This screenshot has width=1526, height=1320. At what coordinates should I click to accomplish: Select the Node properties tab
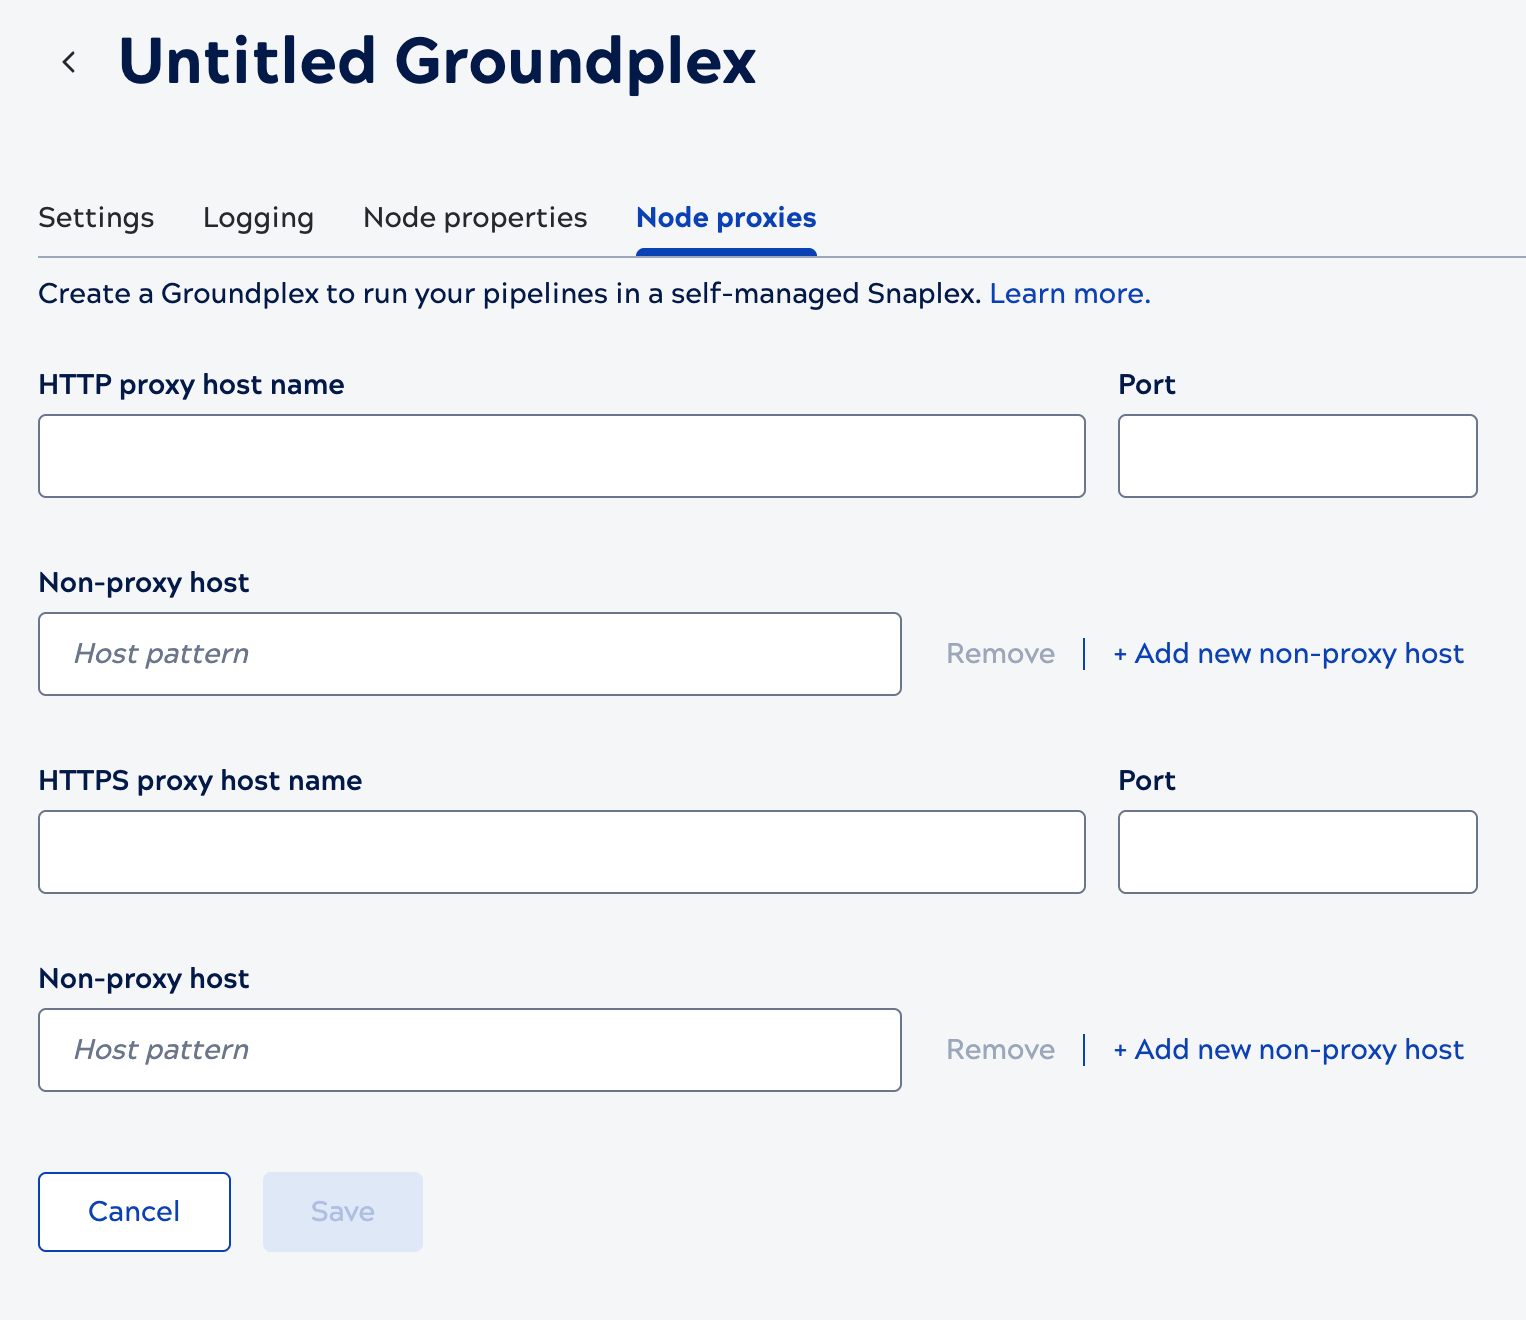475,218
